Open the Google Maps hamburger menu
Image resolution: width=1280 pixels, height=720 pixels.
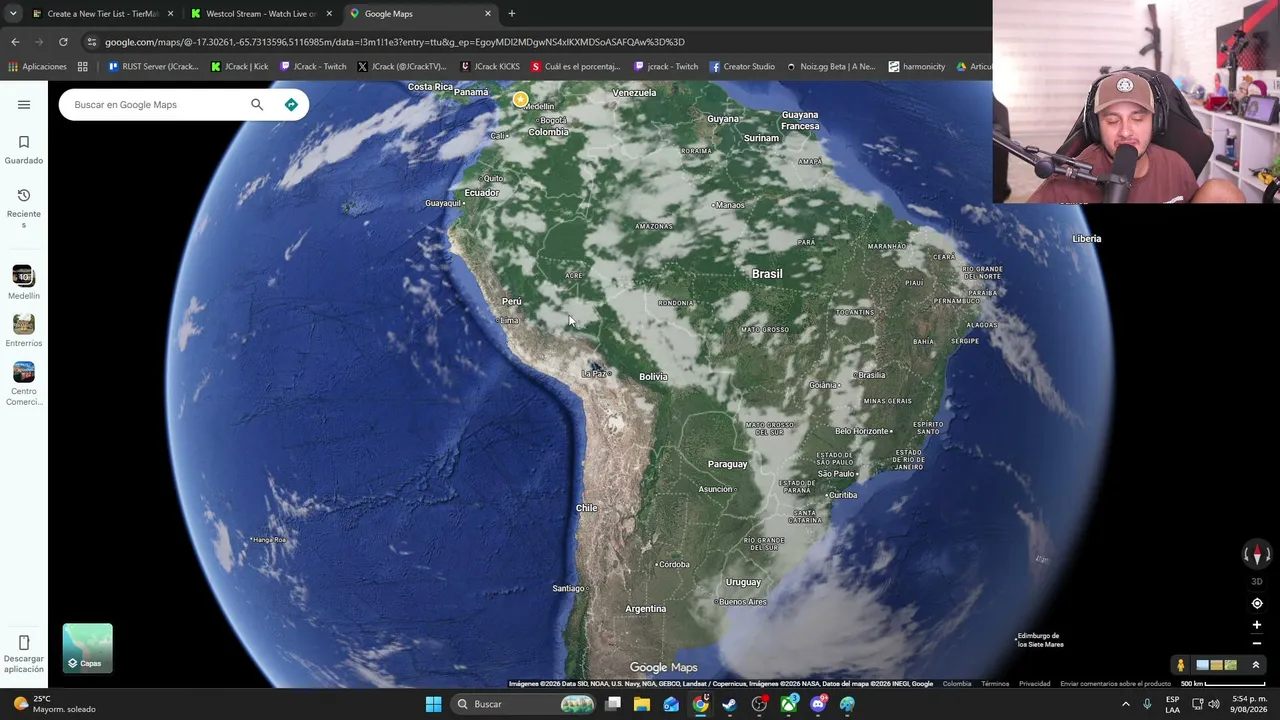(x=24, y=104)
